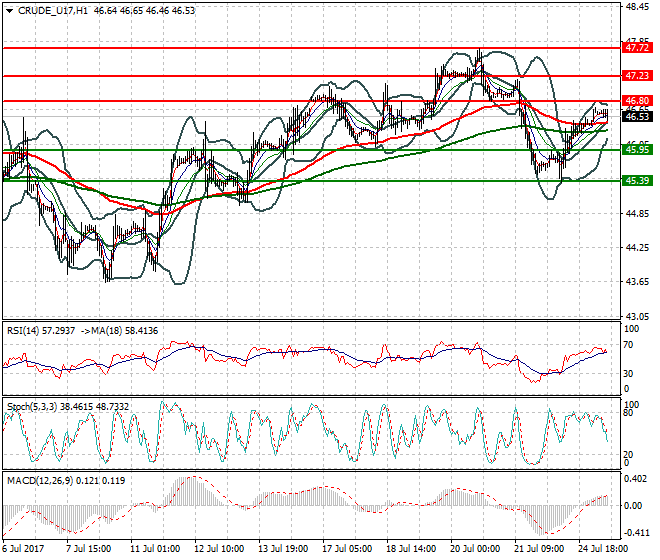This screenshot has height=560, width=660.
Task: Click the 43.05 price scale value
Action: pos(637,316)
